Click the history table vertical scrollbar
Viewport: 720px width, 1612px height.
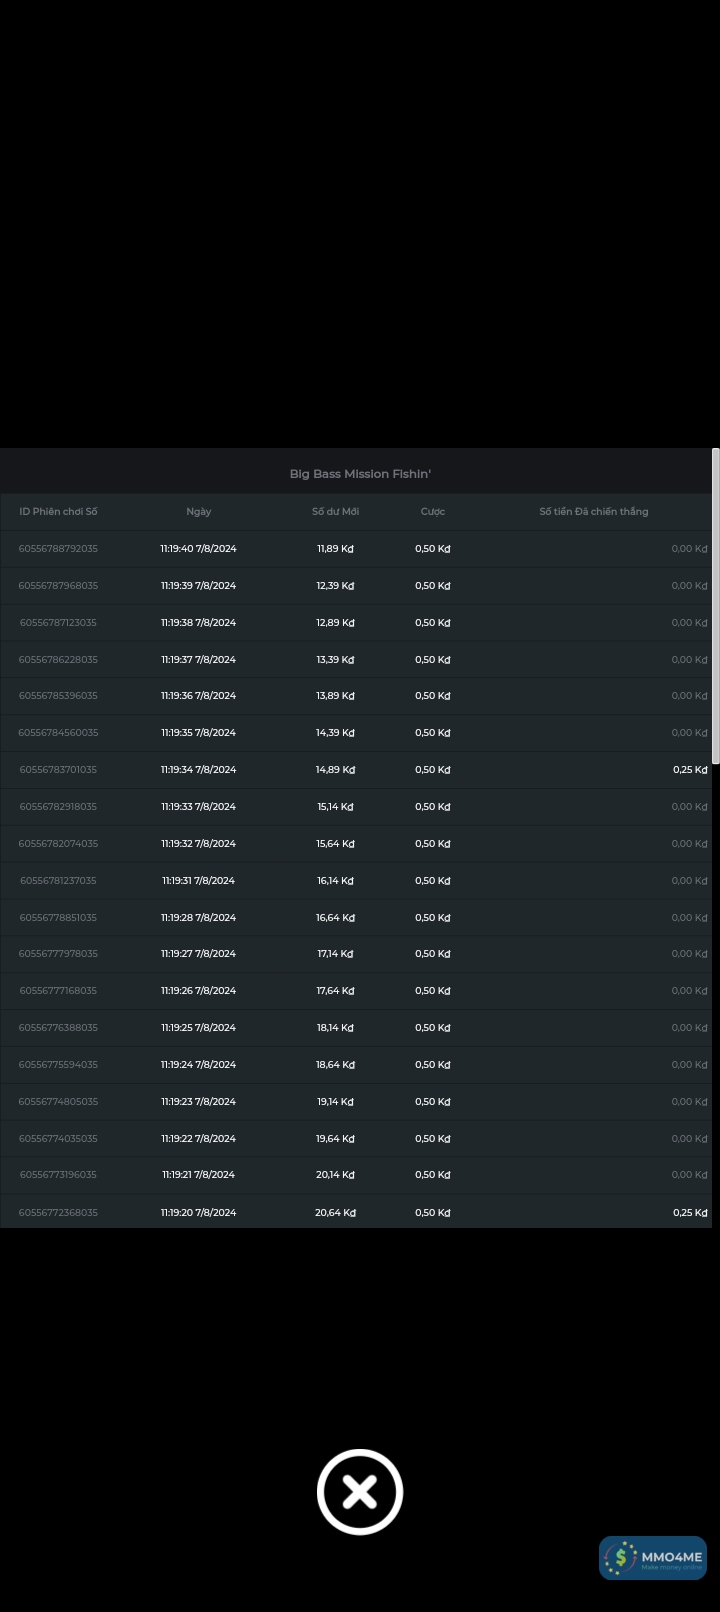(715, 606)
